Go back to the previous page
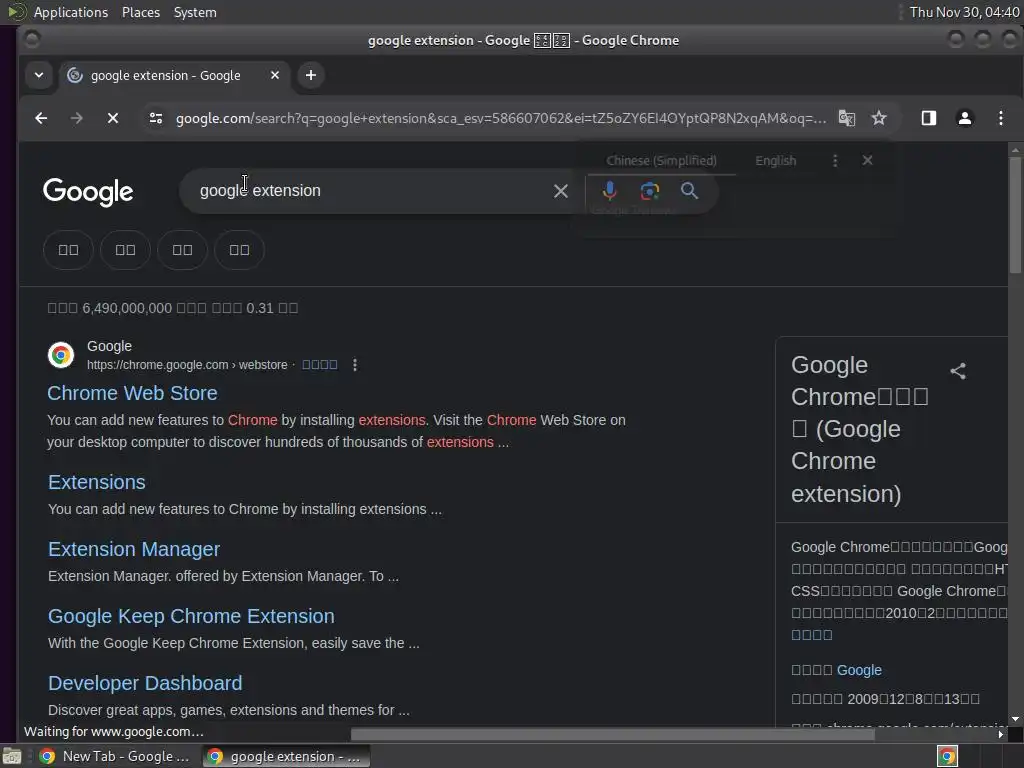This screenshot has height=768, width=1024. (x=41, y=118)
